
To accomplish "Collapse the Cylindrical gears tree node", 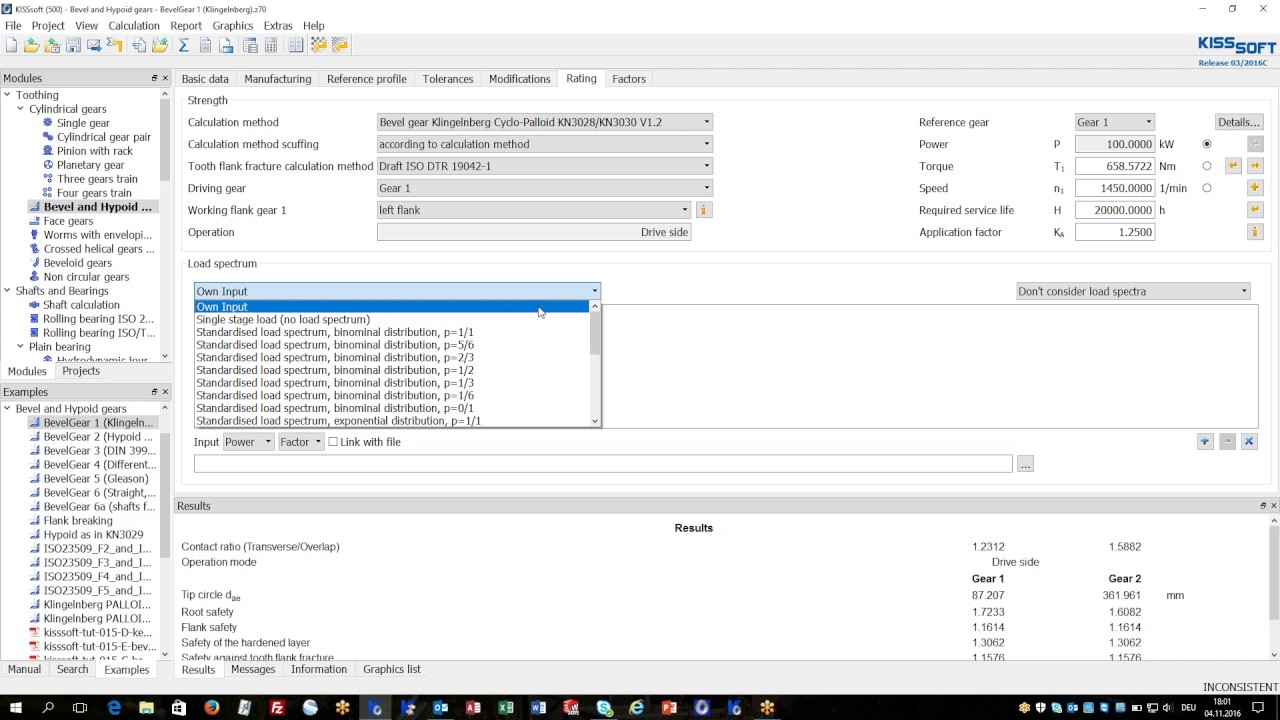I will click(20, 109).
